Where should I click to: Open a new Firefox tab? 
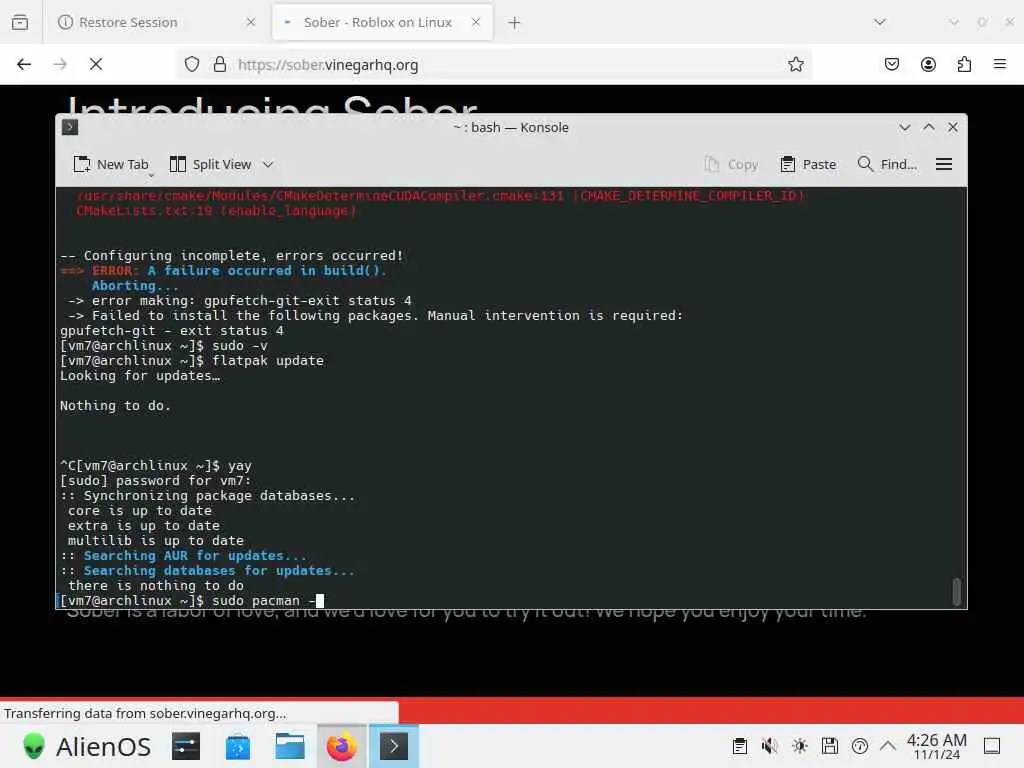pos(515,23)
